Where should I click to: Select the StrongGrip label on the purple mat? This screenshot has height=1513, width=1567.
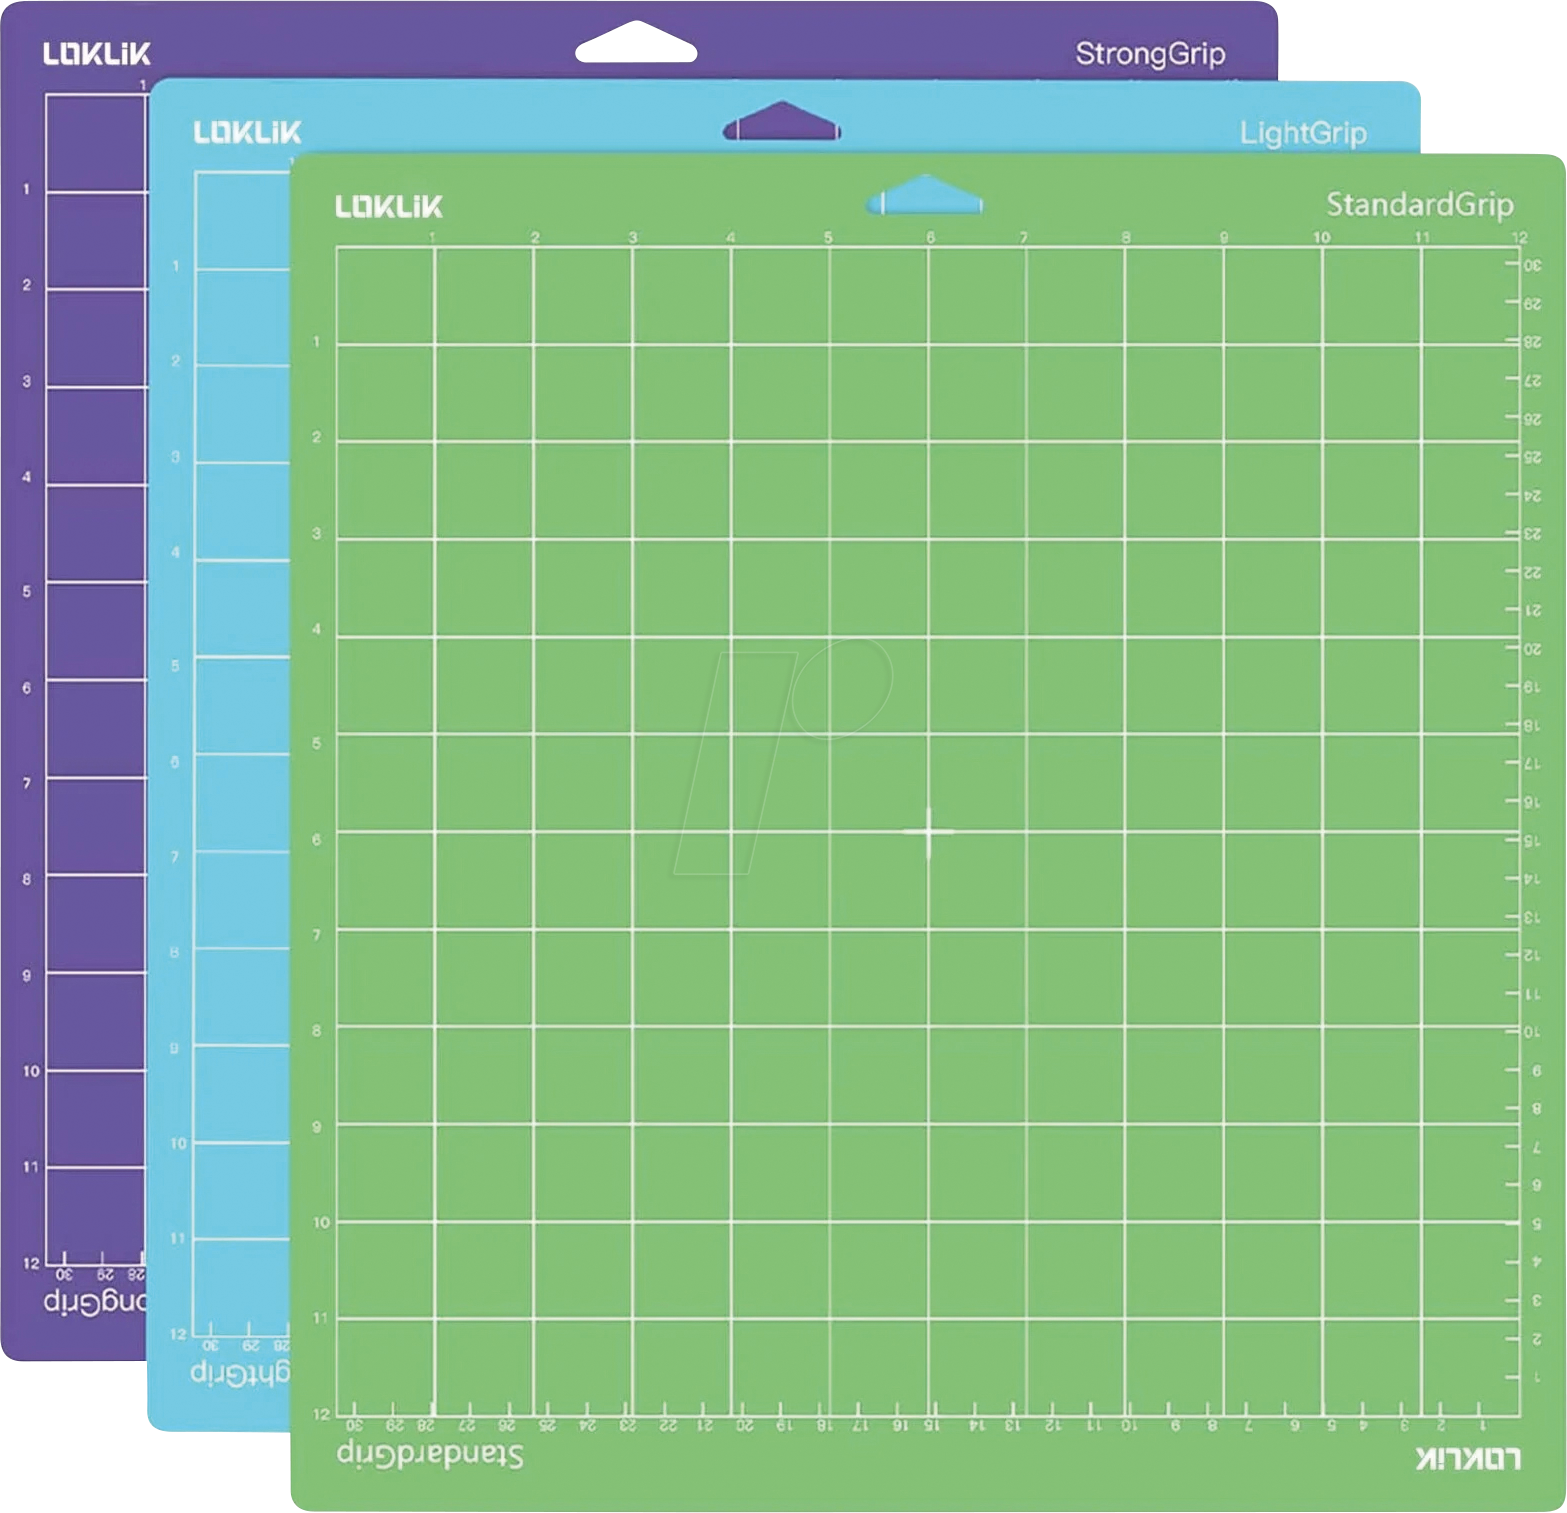1150,54
